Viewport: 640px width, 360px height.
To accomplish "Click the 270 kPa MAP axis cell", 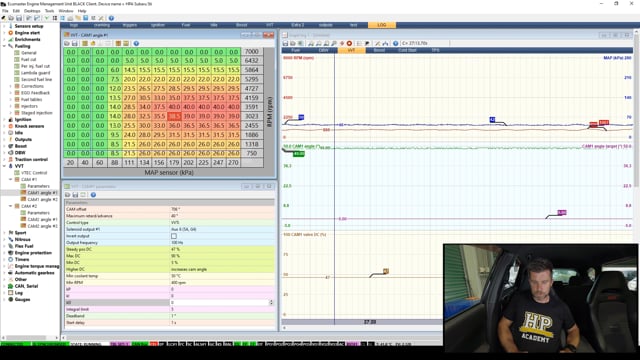I will click(233, 162).
